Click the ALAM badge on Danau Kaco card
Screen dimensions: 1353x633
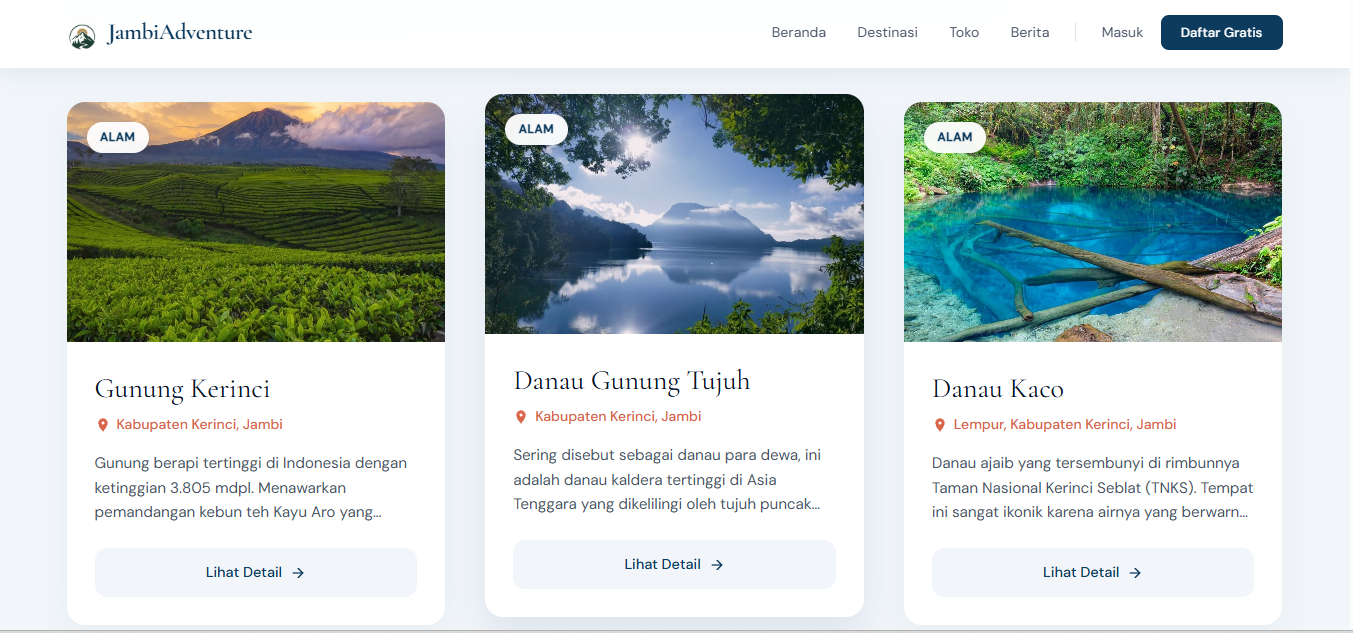point(955,137)
